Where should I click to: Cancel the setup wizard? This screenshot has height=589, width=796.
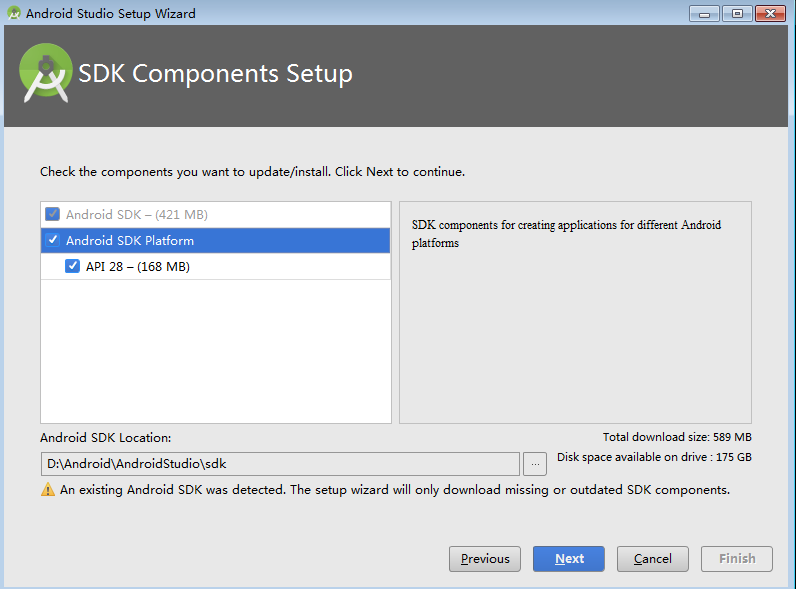(x=653, y=559)
